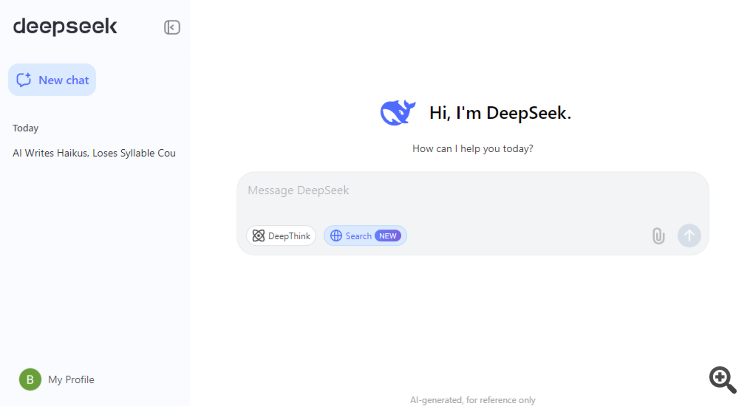Screen dimensions: 750x406
Task: Send message with the up-arrow button
Action: point(689,236)
